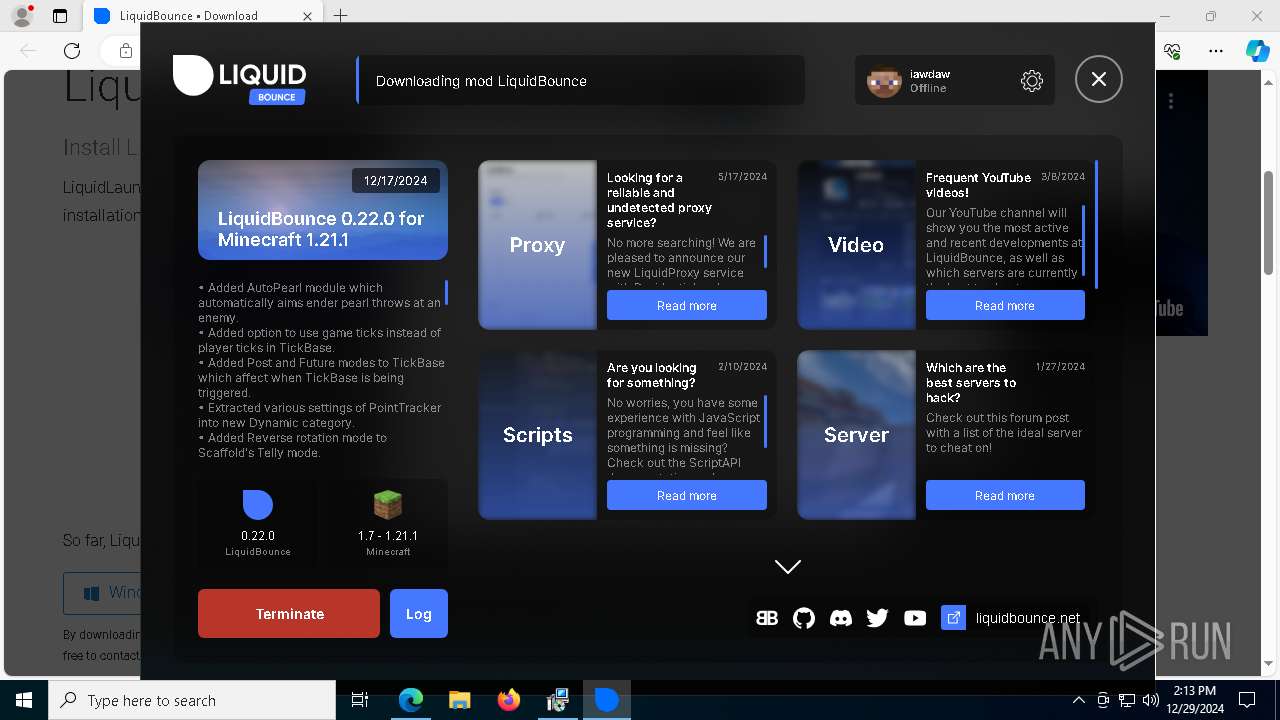The image size is (1280, 720).
Task: Refresh the browser page
Action: point(72,51)
